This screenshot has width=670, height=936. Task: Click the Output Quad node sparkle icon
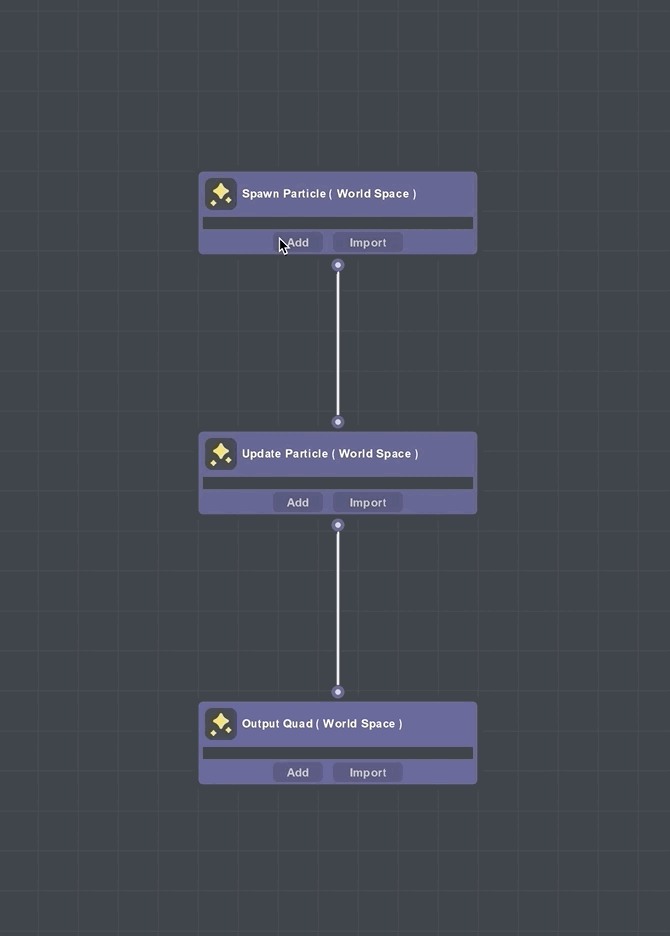[221, 724]
